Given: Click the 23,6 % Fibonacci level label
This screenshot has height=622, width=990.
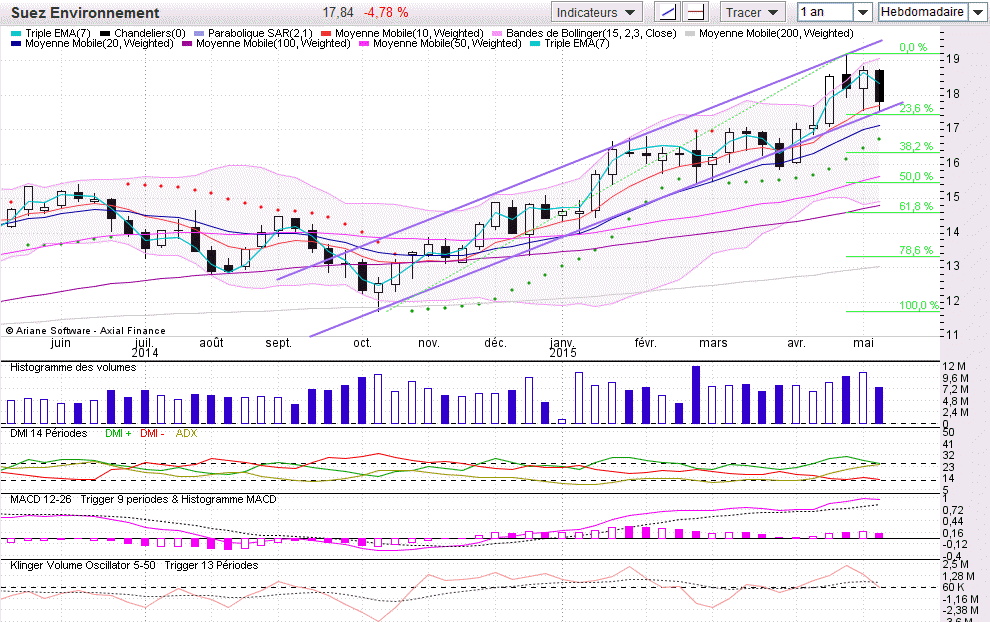Looking at the screenshot, I should click(x=916, y=109).
